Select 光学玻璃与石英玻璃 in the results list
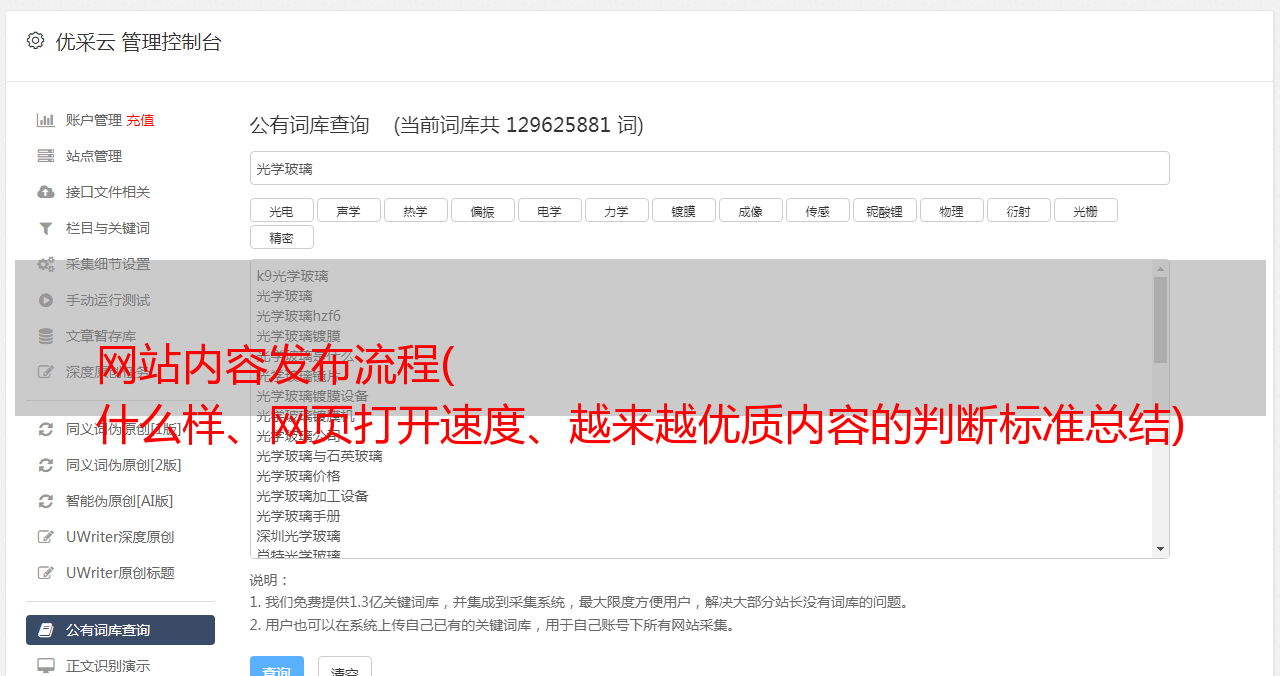The image size is (1280, 676). [319, 456]
